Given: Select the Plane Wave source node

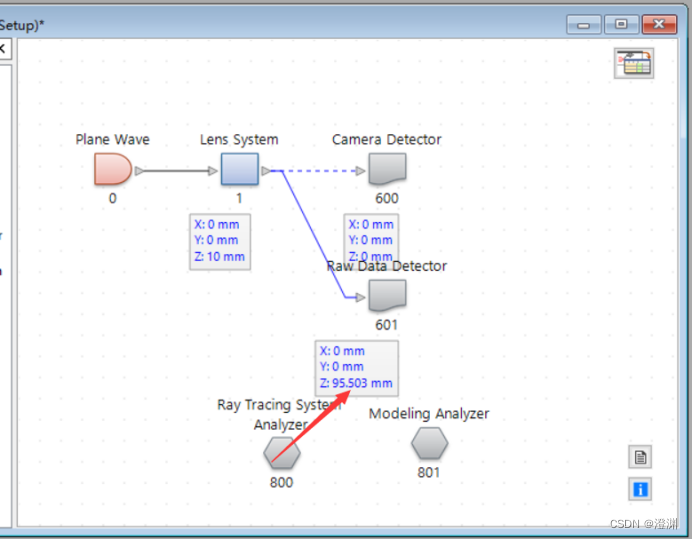Looking at the screenshot, I should [x=113, y=169].
